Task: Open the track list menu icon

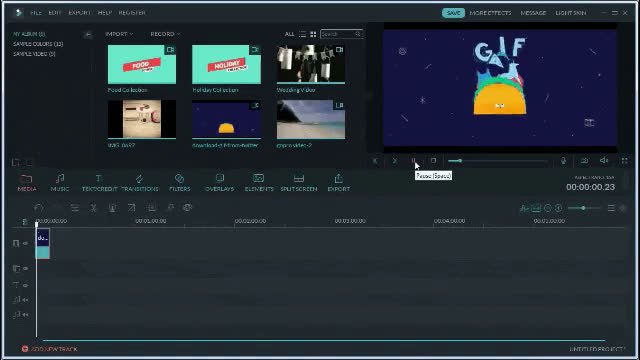Action: [x=611, y=208]
